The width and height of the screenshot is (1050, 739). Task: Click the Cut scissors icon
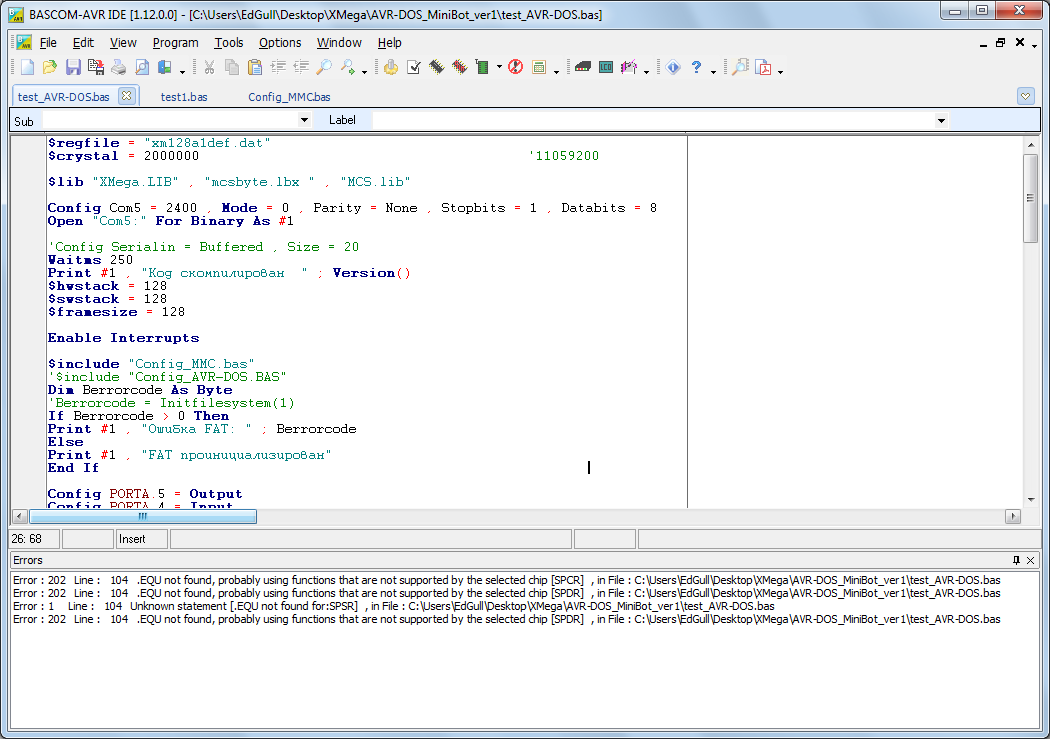[209, 67]
